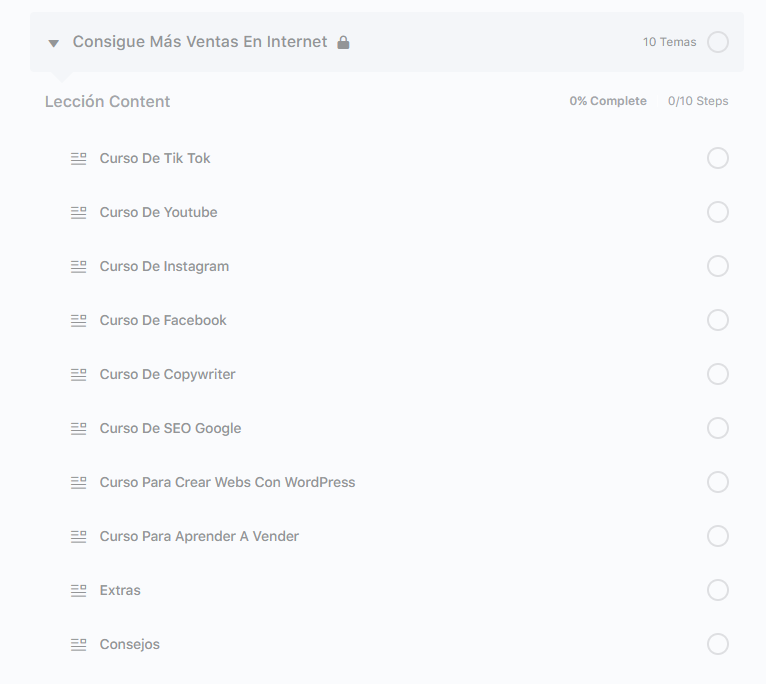Click lock icon next to lesson title
This screenshot has height=684, width=766.
[343, 43]
